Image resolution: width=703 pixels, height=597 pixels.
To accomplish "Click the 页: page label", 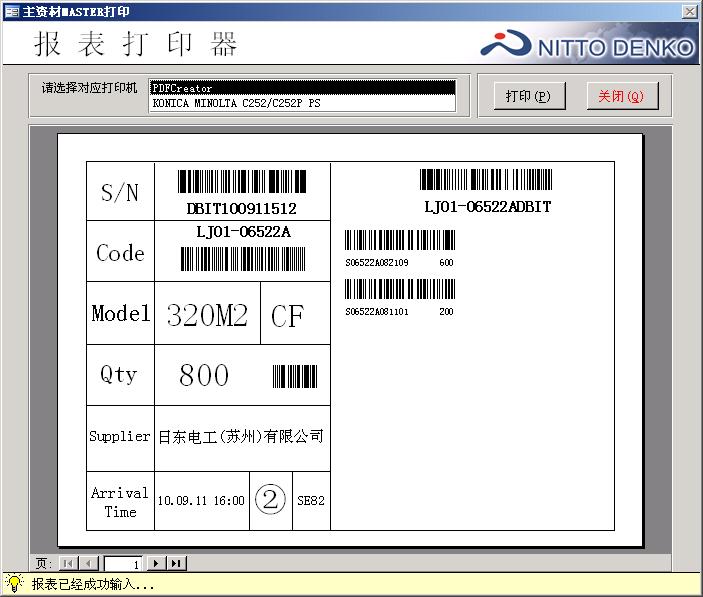I will 44,563.
